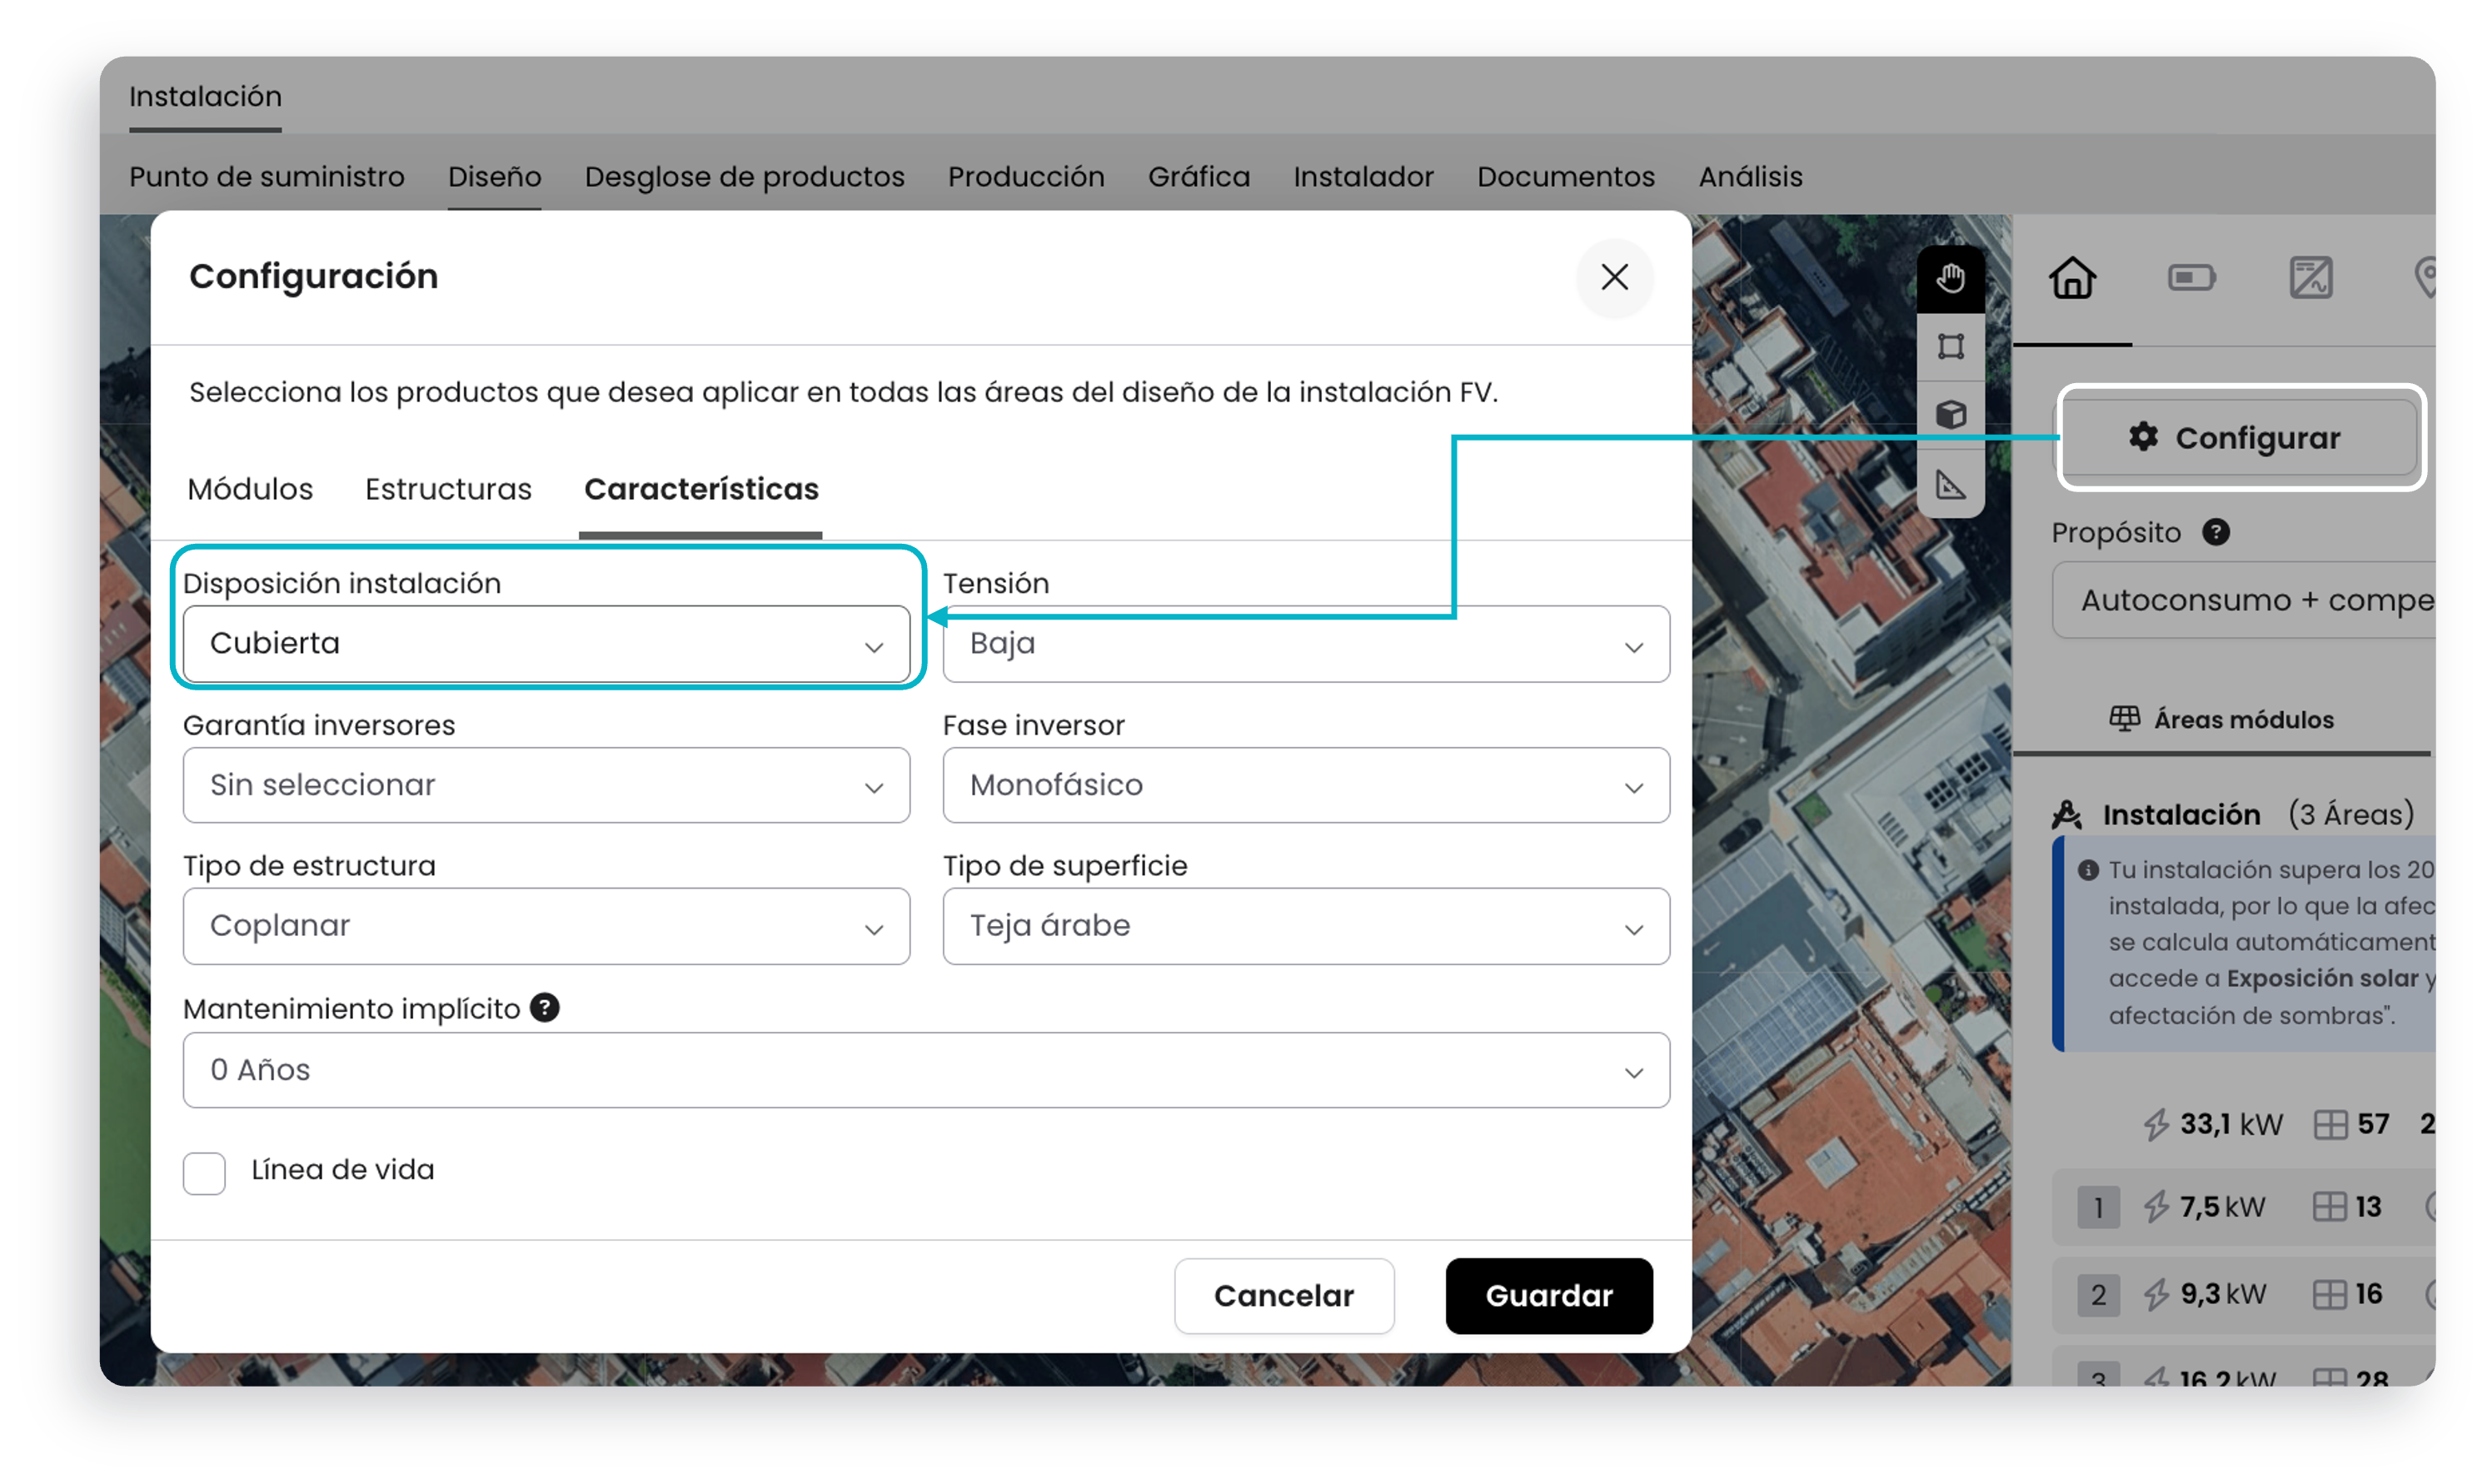Open Punto de suministro tab
The image size is (2492, 1484).
pos(267,176)
